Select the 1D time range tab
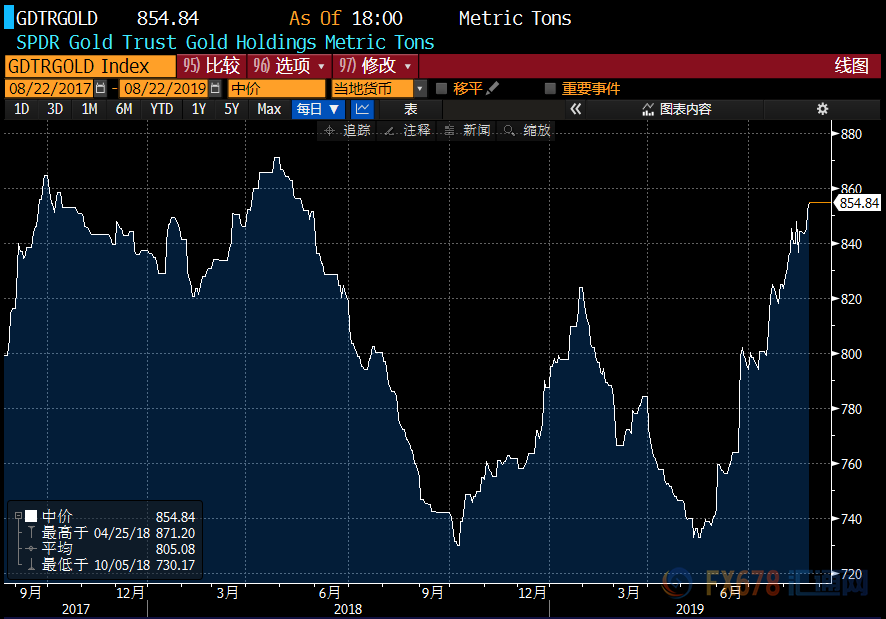Screen dimensions: 886x619 pos(21,109)
